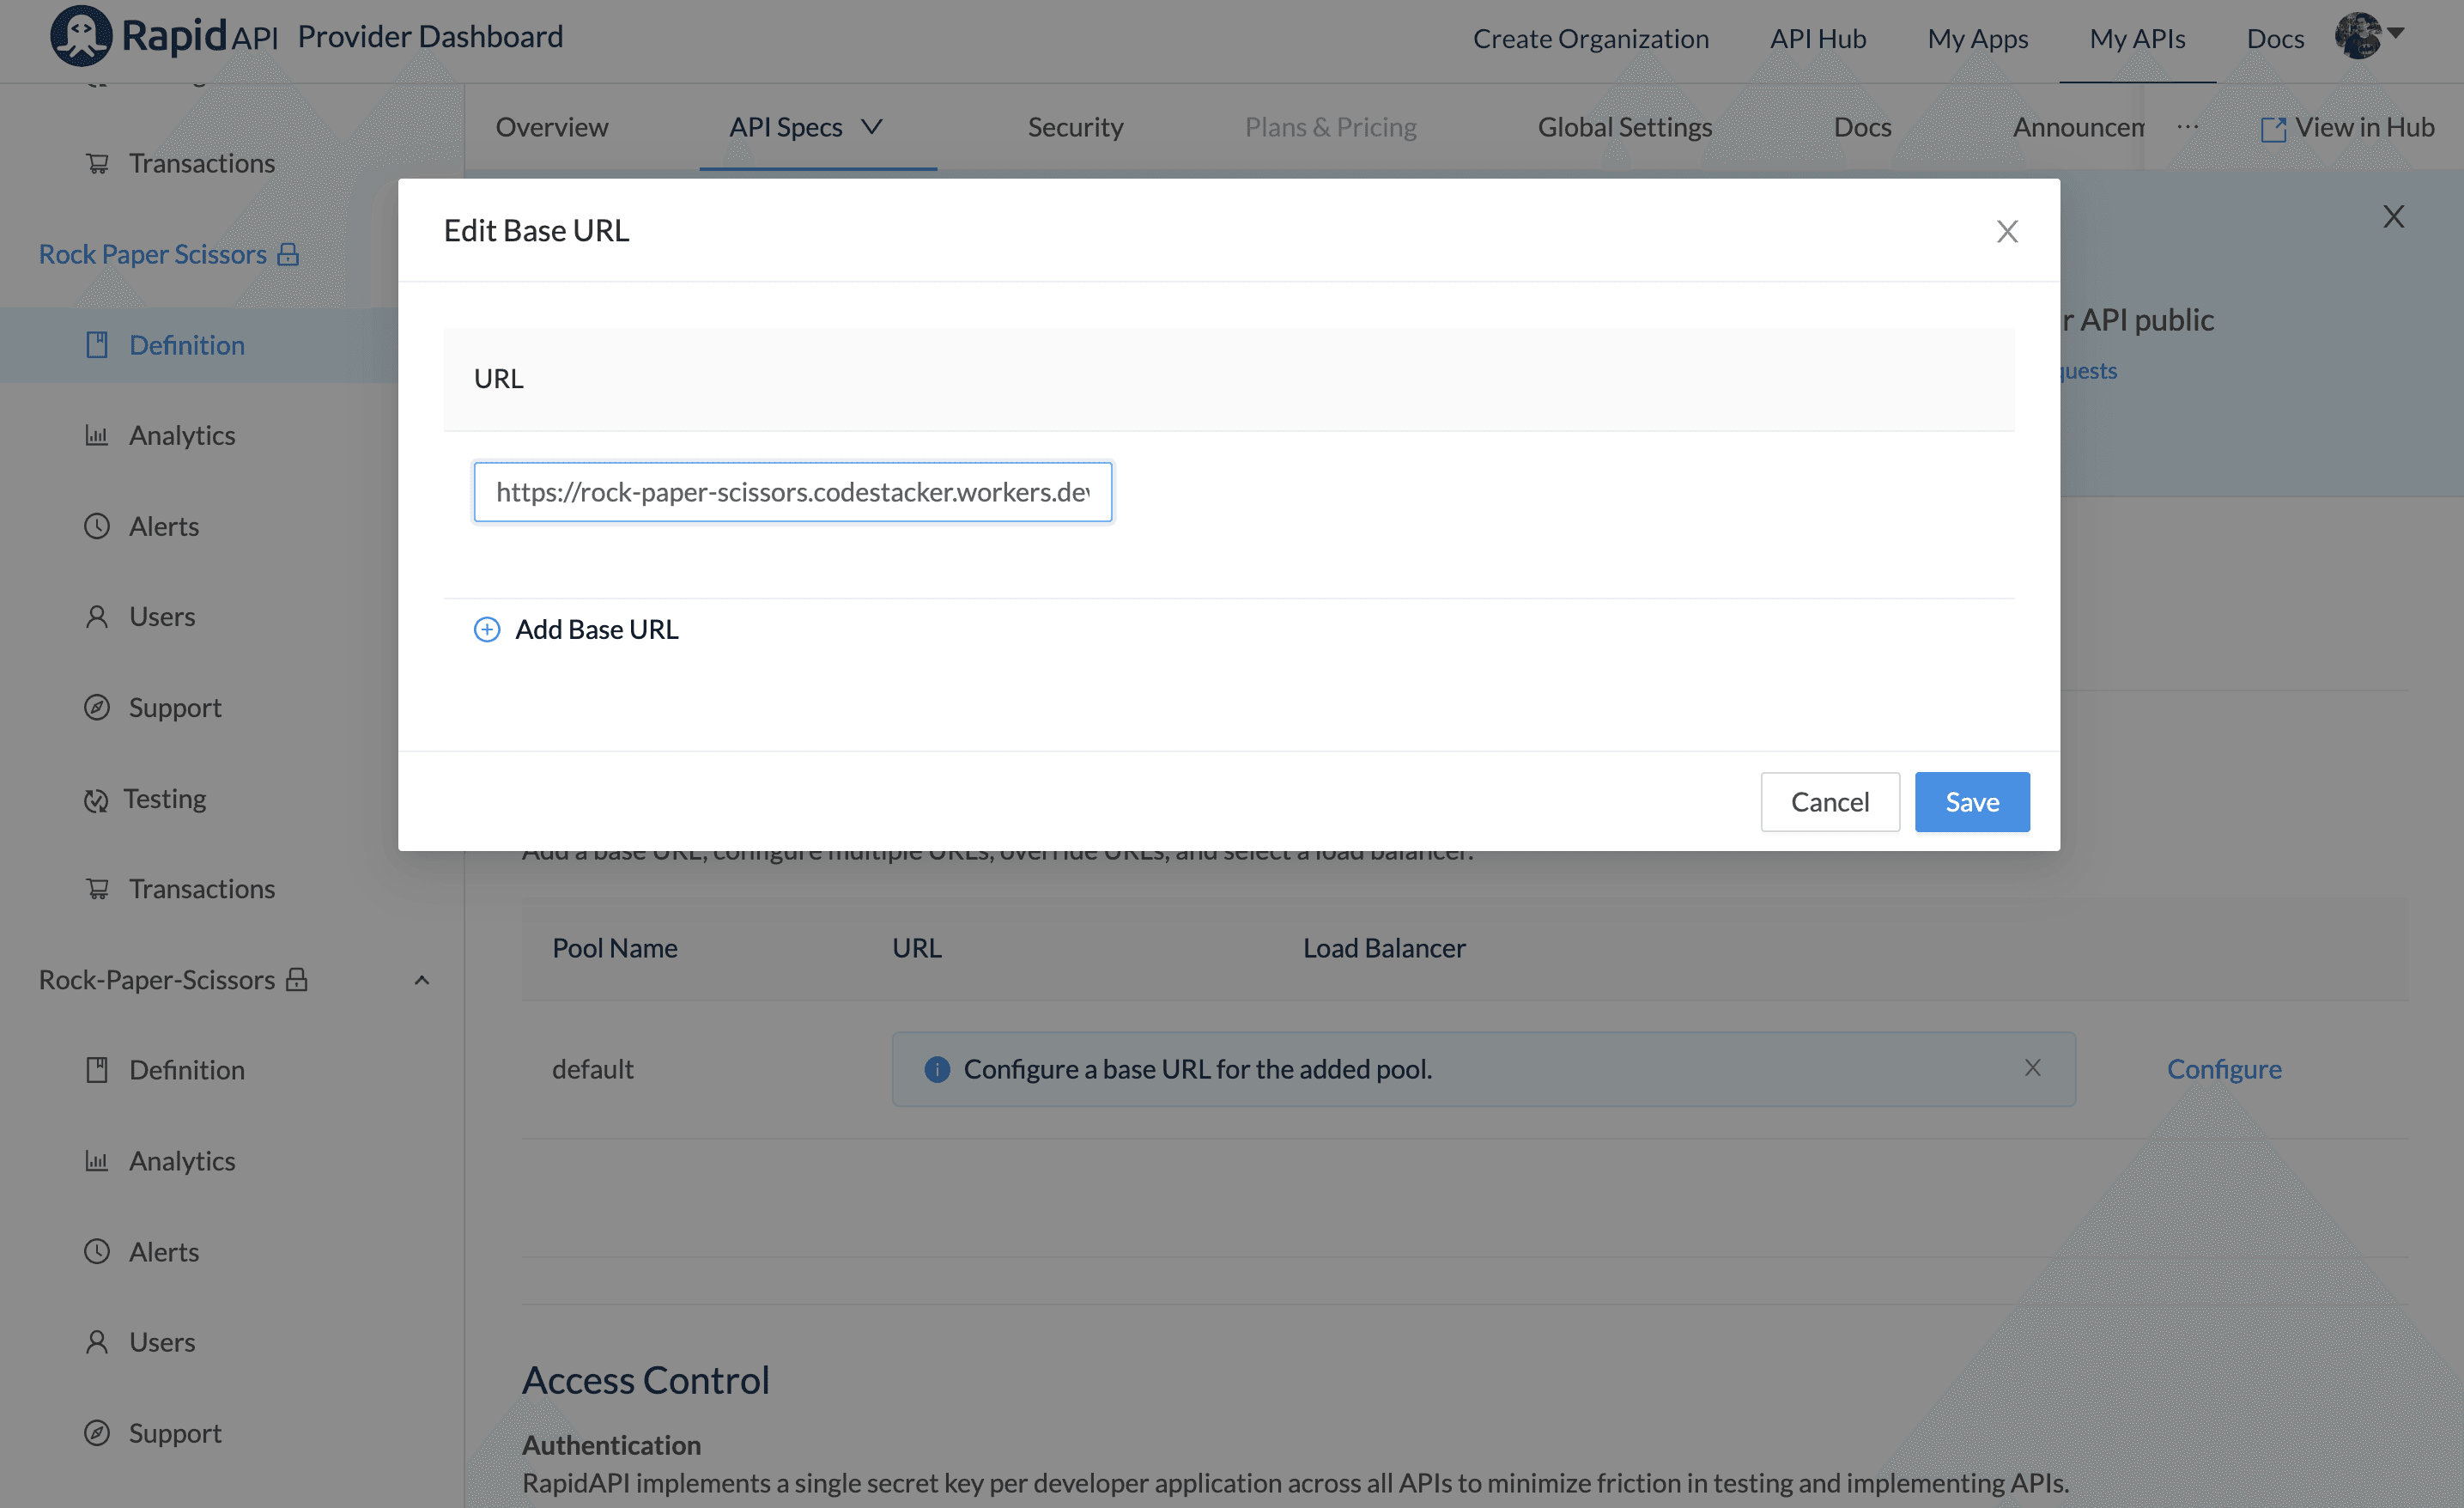The height and width of the screenshot is (1508, 2464).
Task: Click the Testing icon in the sidebar
Action: (x=96, y=800)
